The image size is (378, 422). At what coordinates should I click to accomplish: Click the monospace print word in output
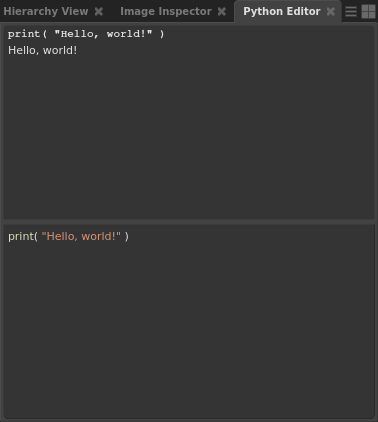(24, 34)
